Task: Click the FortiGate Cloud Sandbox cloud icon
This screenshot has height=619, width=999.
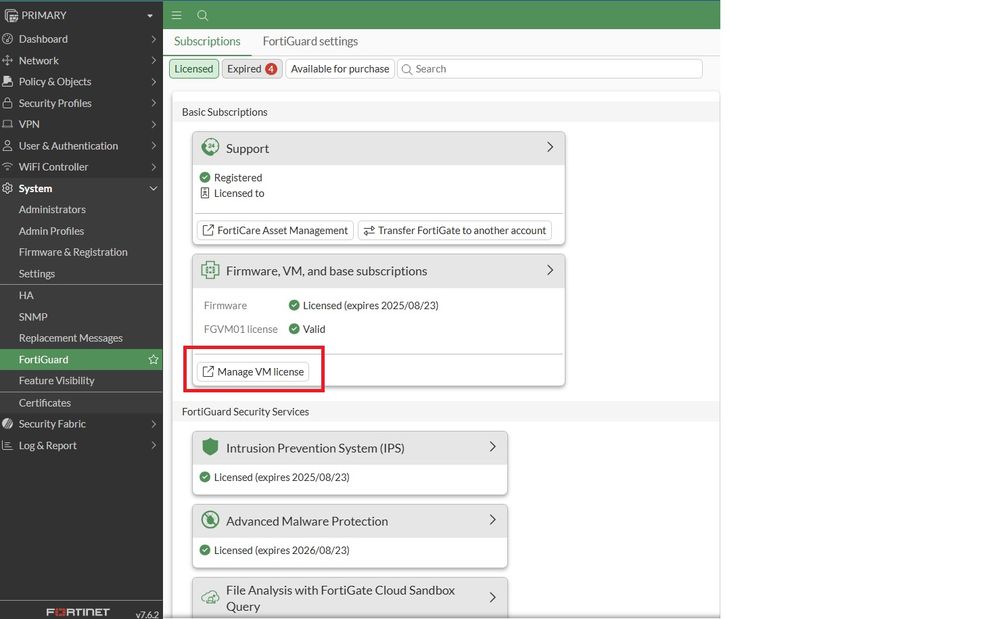Action: tap(210, 597)
